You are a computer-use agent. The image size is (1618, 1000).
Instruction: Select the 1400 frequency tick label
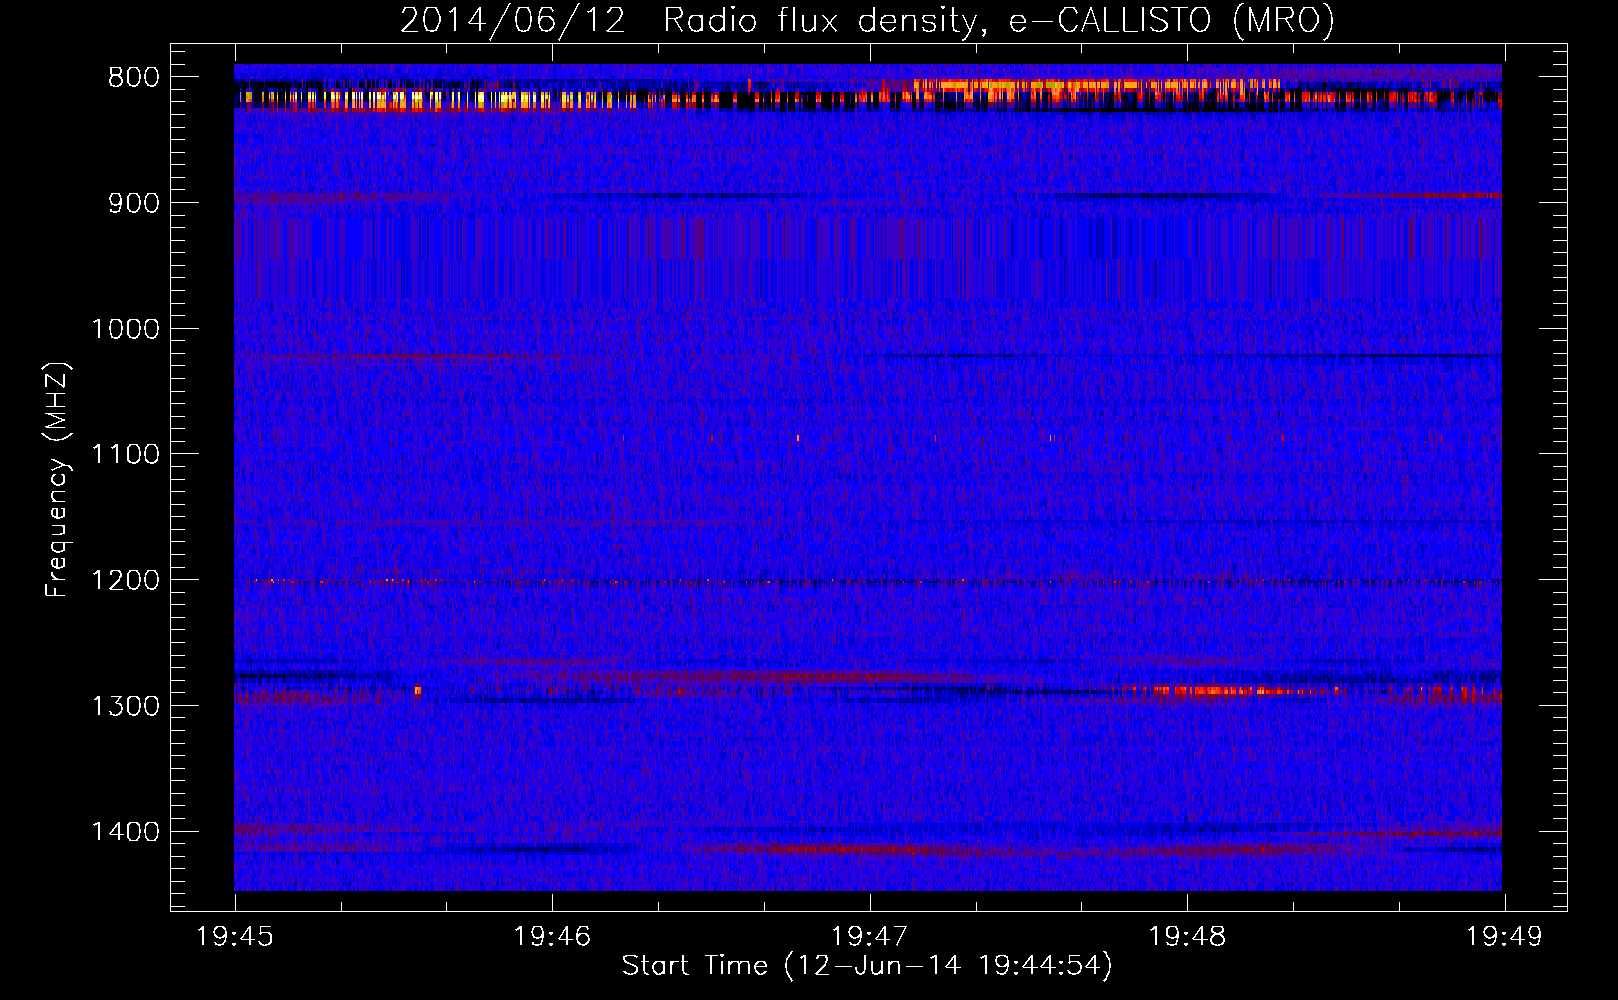coord(125,832)
